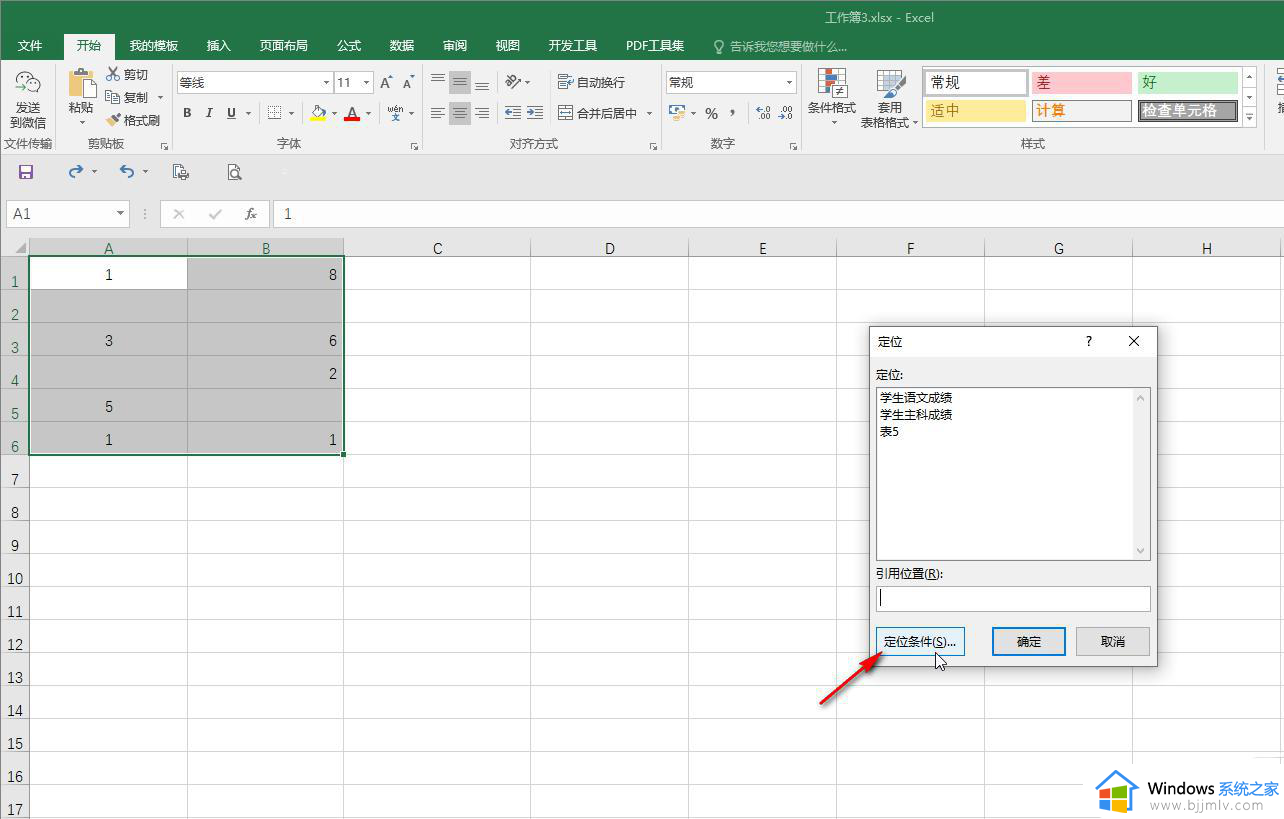The height and width of the screenshot is (819, 1284).
Task: Click the print preview magnifier icon
Action: (234, 172)
